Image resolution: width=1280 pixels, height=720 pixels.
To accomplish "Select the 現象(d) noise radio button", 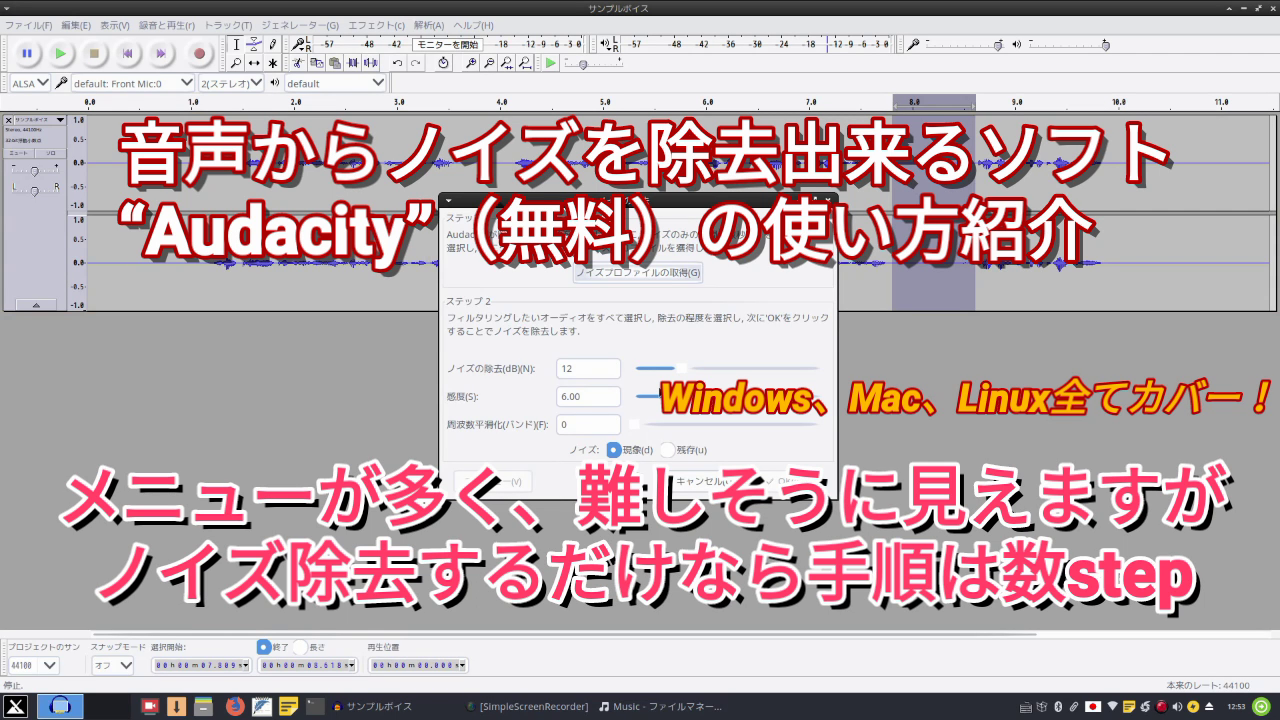I will (614, 450).
